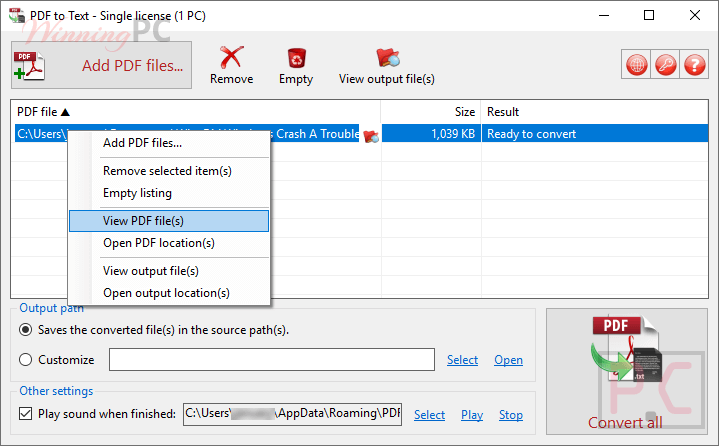Choose Empty listing in the context menu
Image resolution: width=719 pixels, height=446 pixels.
point(169,193)
